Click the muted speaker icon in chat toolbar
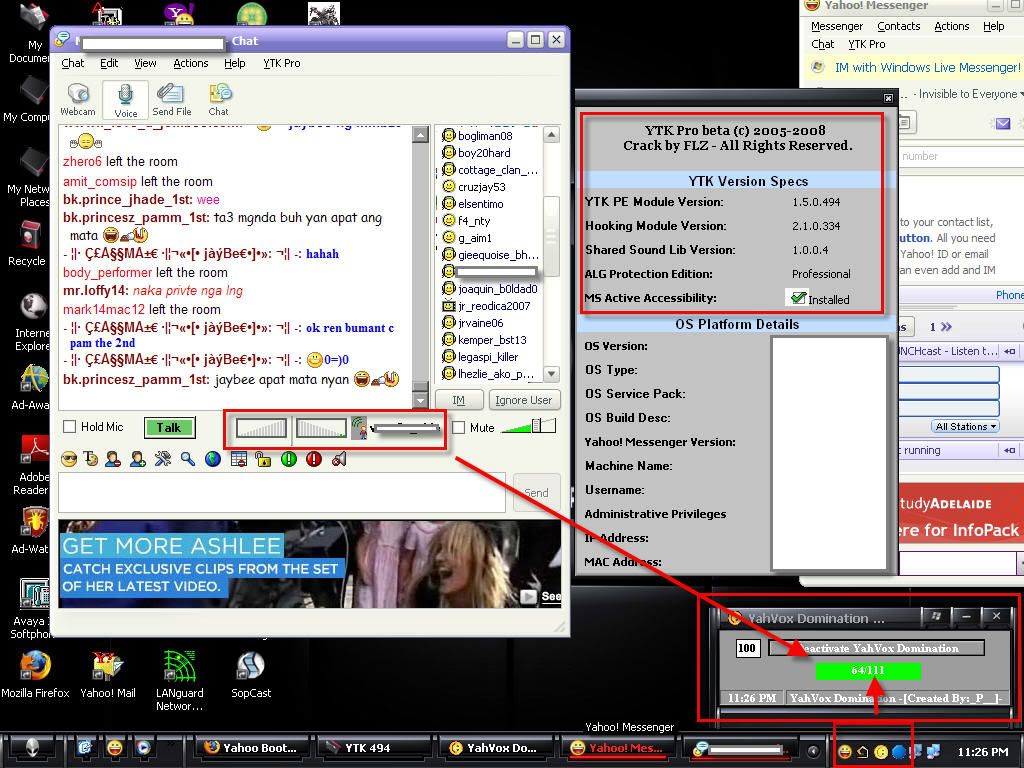 pyautogui.click(x=339, y=459)
